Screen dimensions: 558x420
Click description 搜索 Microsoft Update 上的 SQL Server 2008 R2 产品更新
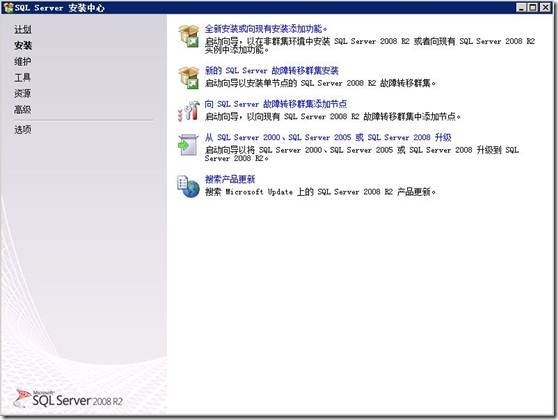320,192
